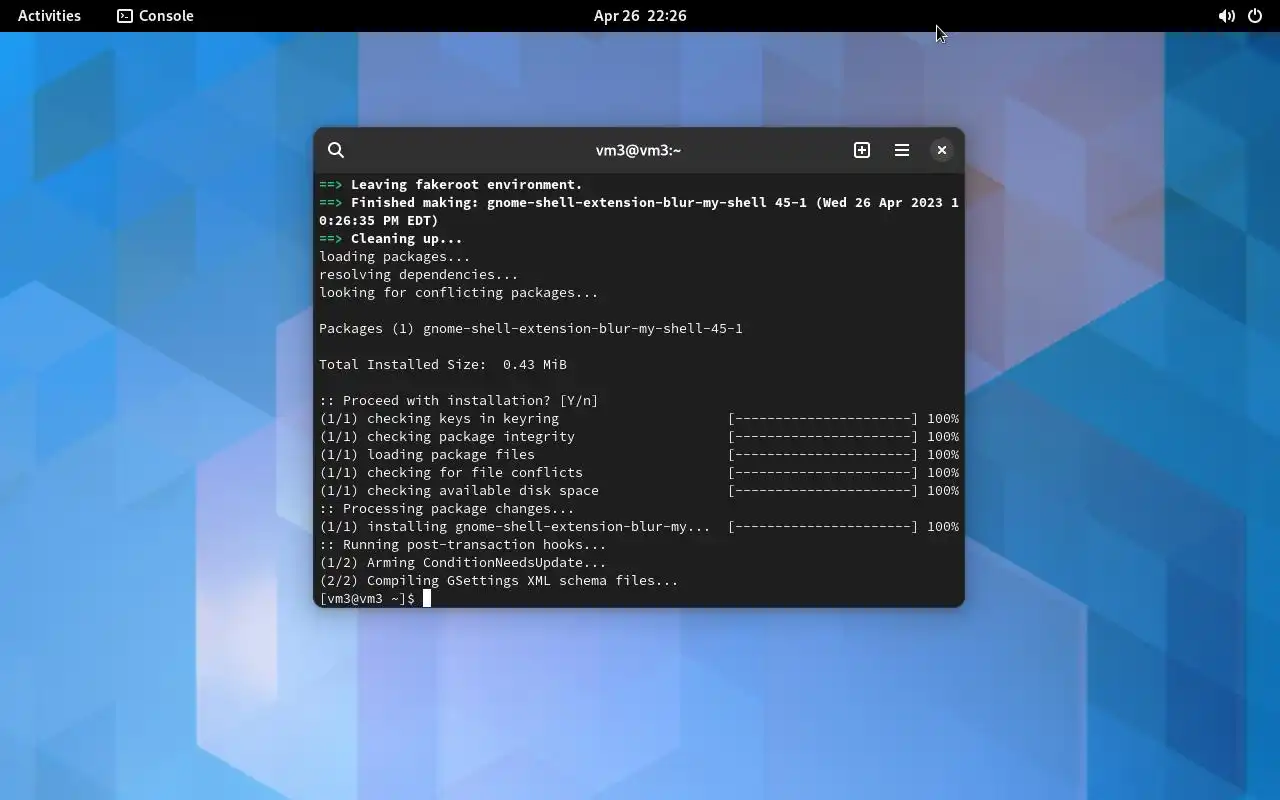The height and width of the screenshot is (800, 1280).
Task: Click 'checking package integrity' line
Action: pyautogui.click(x=638, y=436)
